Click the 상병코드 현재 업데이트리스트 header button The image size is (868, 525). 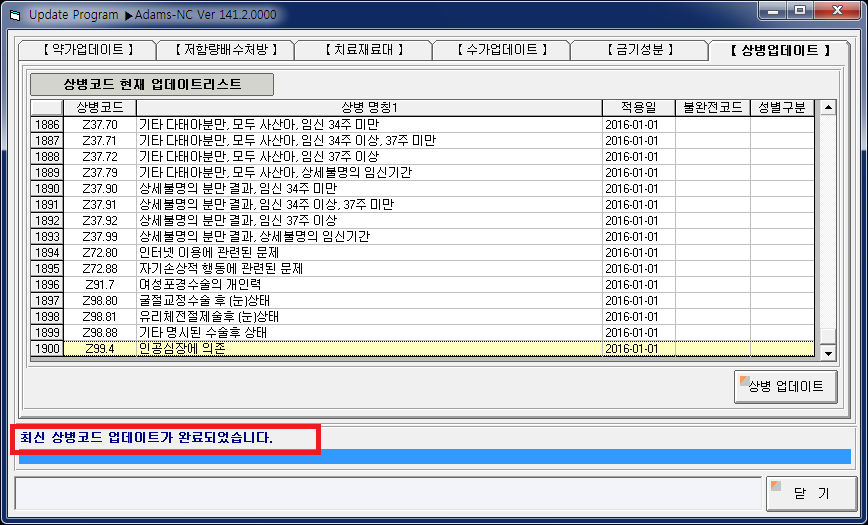point(152,84)
